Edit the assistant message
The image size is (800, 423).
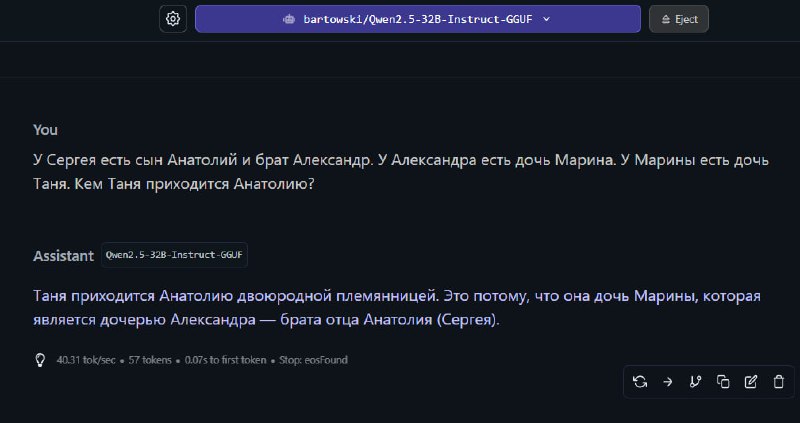[x=751, y=382]
